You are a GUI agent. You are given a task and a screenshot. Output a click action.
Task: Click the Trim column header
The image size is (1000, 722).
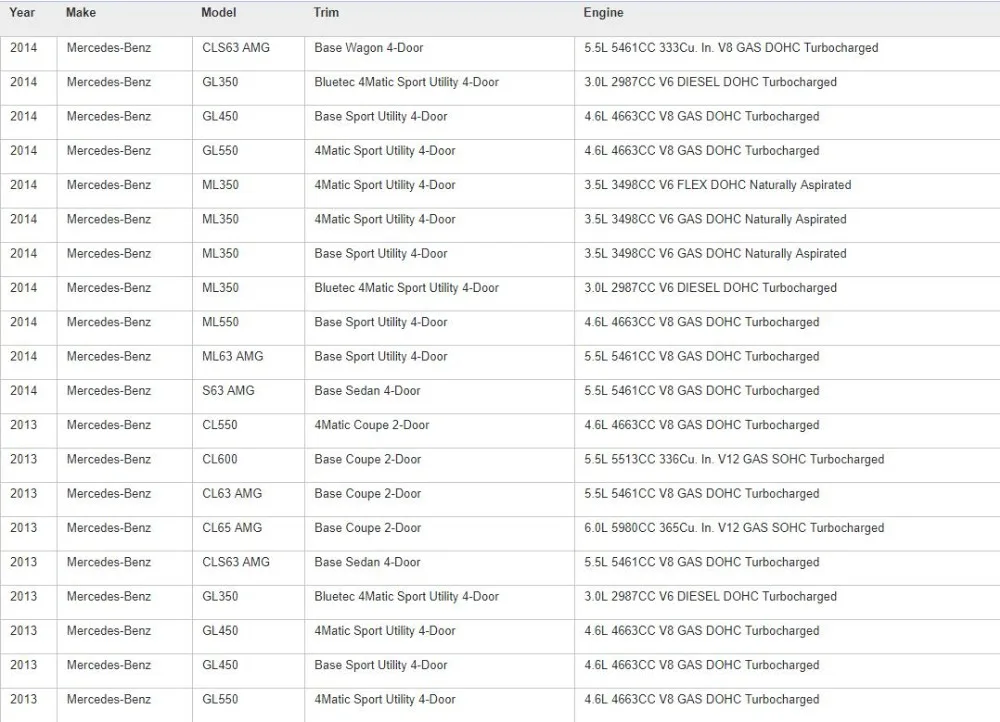pyautogui.click(x=326, y=12)
